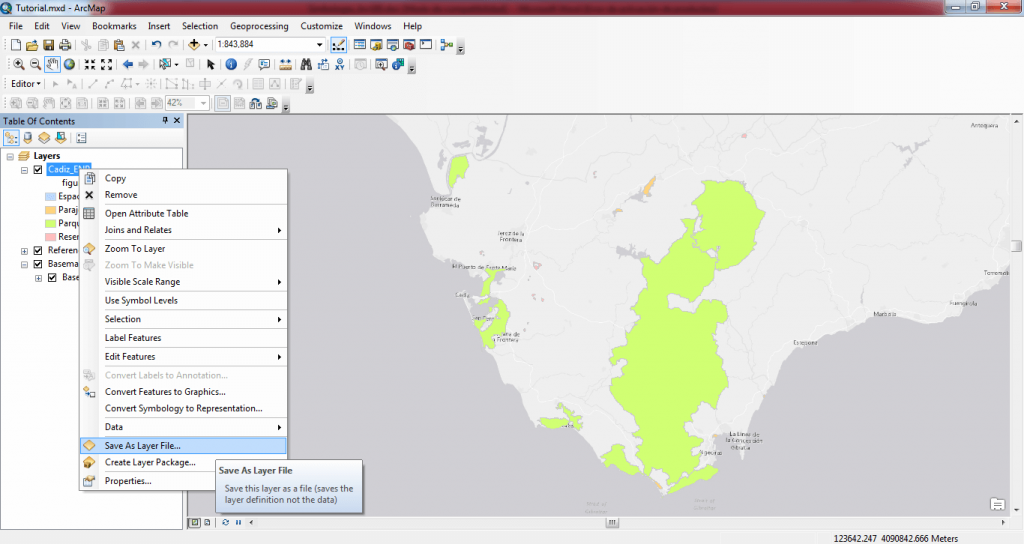This screenshot has width=1024, height=544.
Task: Switch to List By Source view
Action: (x=27, y=137)
